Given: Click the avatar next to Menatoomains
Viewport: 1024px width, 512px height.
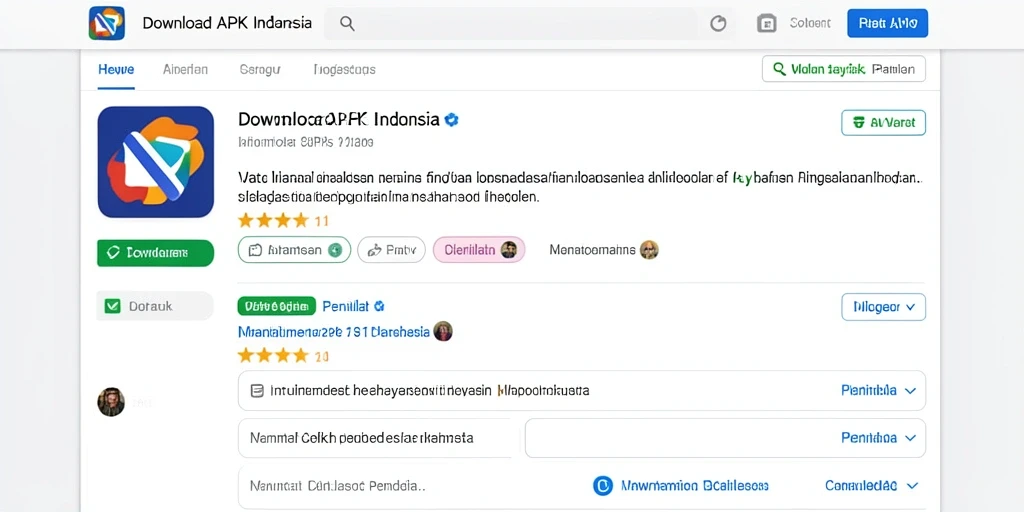Looking at the screenshot, I should (x=649, y=249).
